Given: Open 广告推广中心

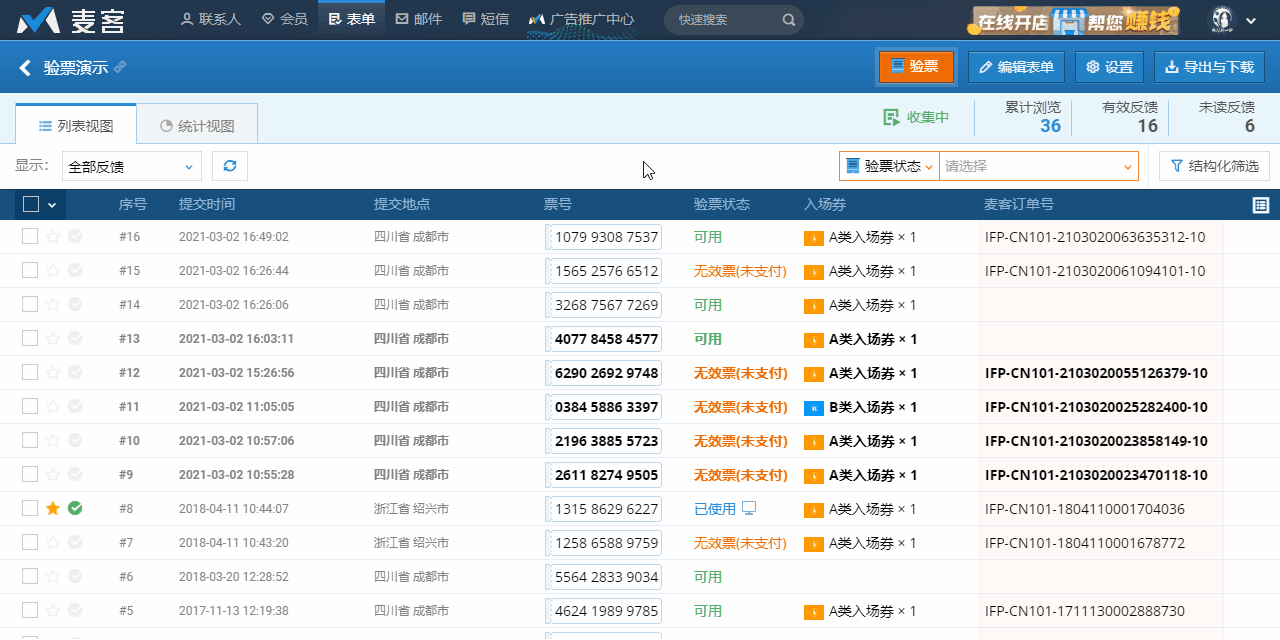Looking at the screenshot, I should pyautogui.click(x=581, y=19).
